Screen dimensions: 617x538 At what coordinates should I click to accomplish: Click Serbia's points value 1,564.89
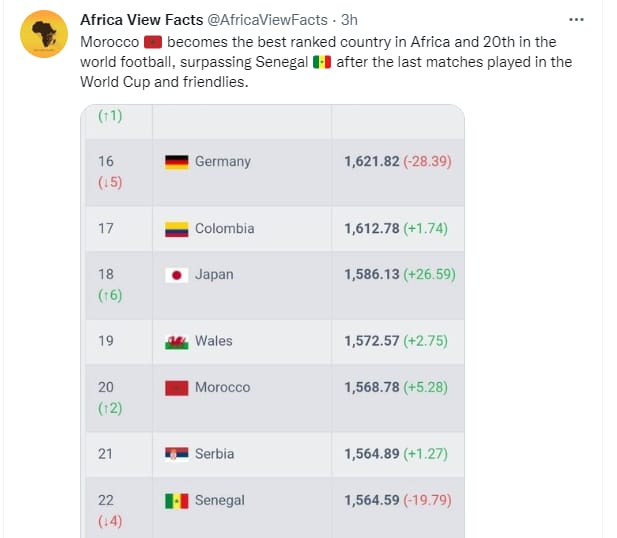372,454
